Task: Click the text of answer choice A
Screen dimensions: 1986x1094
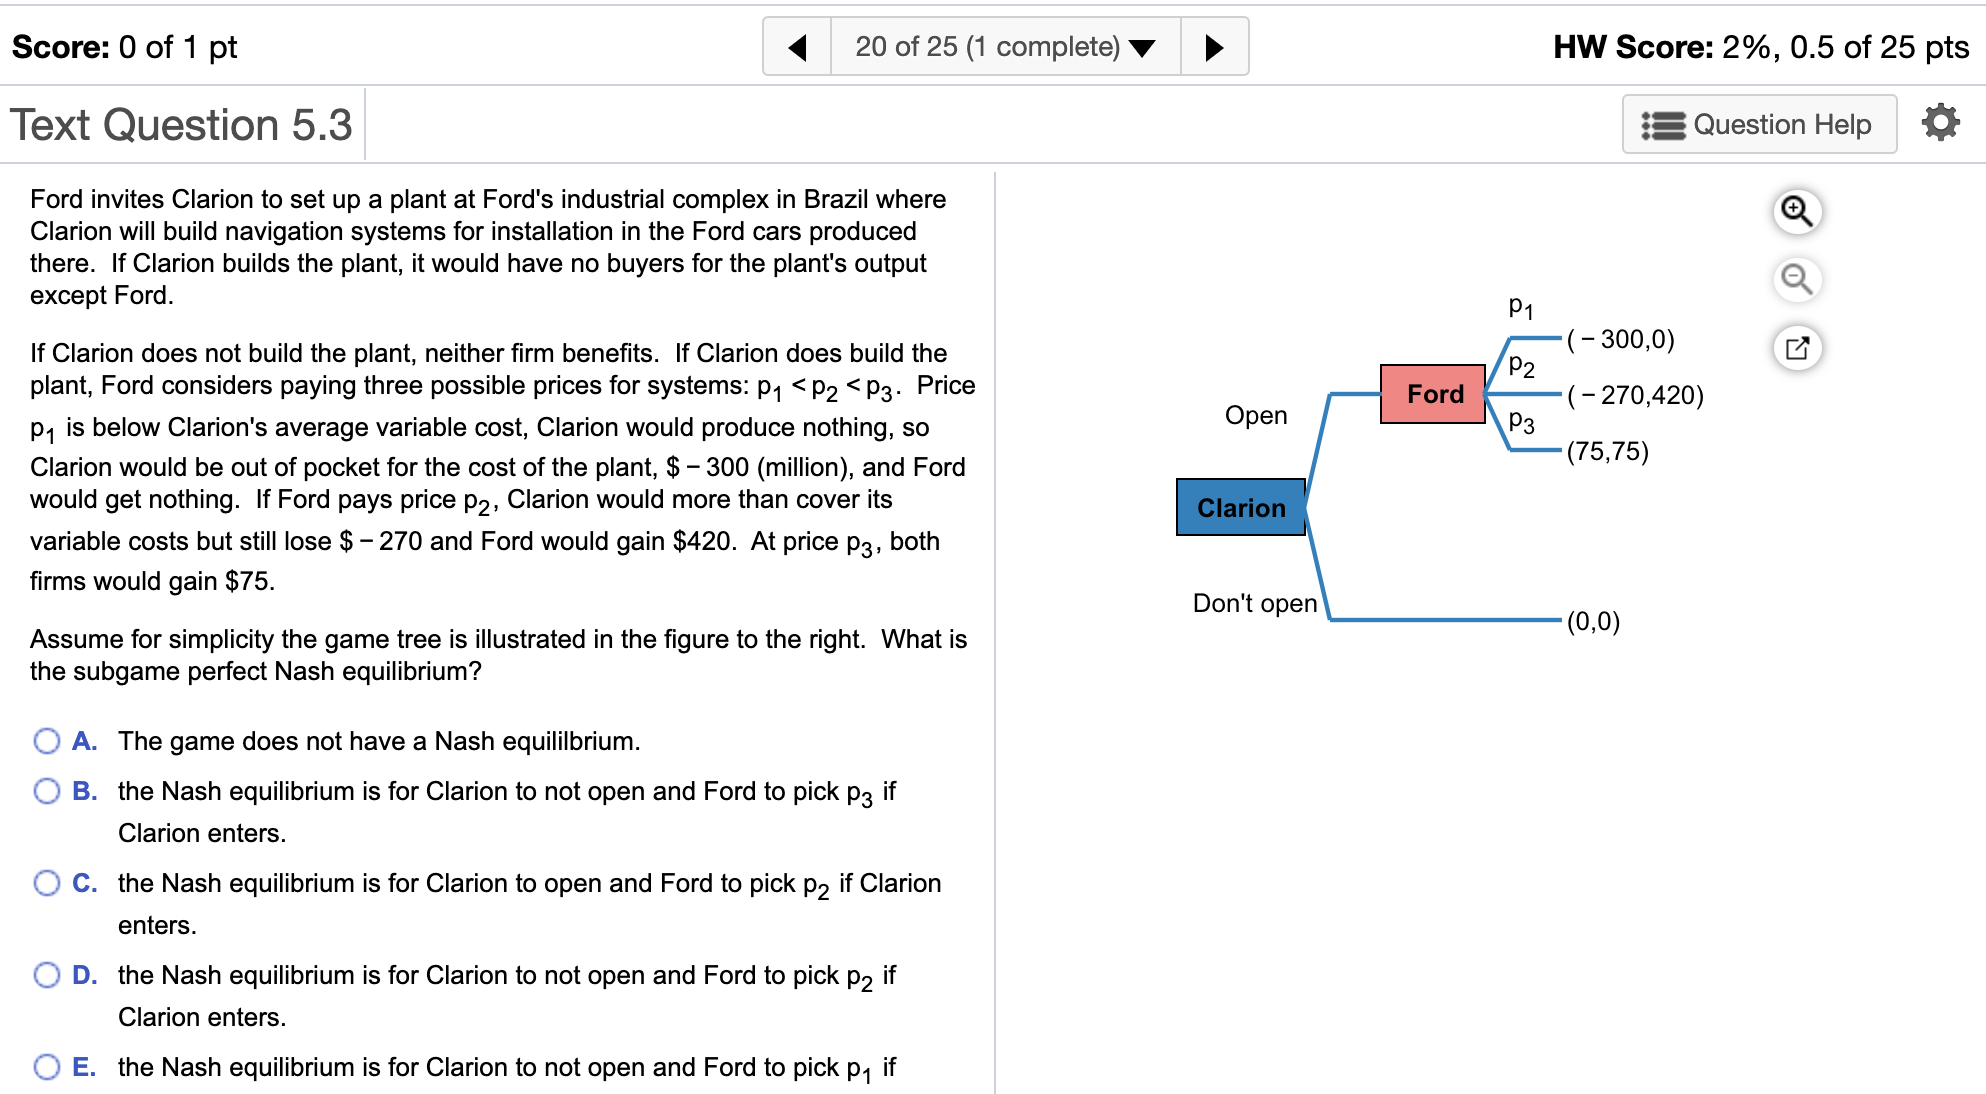Action: click(x=378, y=741)
